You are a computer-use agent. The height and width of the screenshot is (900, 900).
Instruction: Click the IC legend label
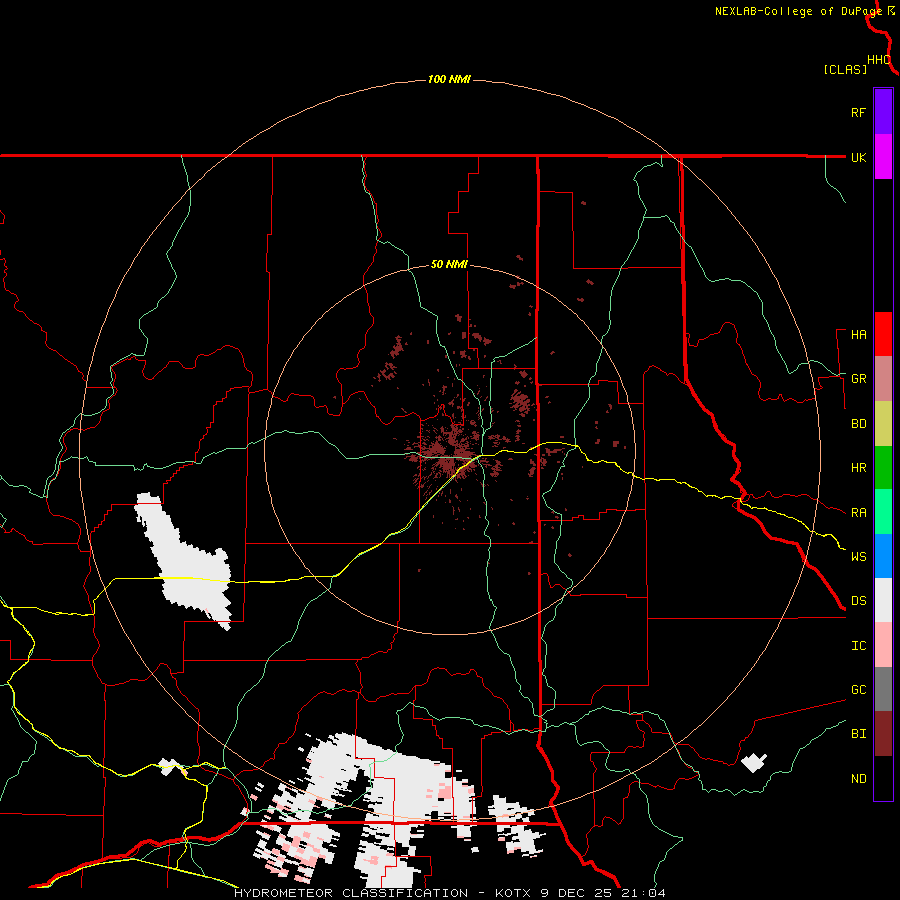pos(858,646)
